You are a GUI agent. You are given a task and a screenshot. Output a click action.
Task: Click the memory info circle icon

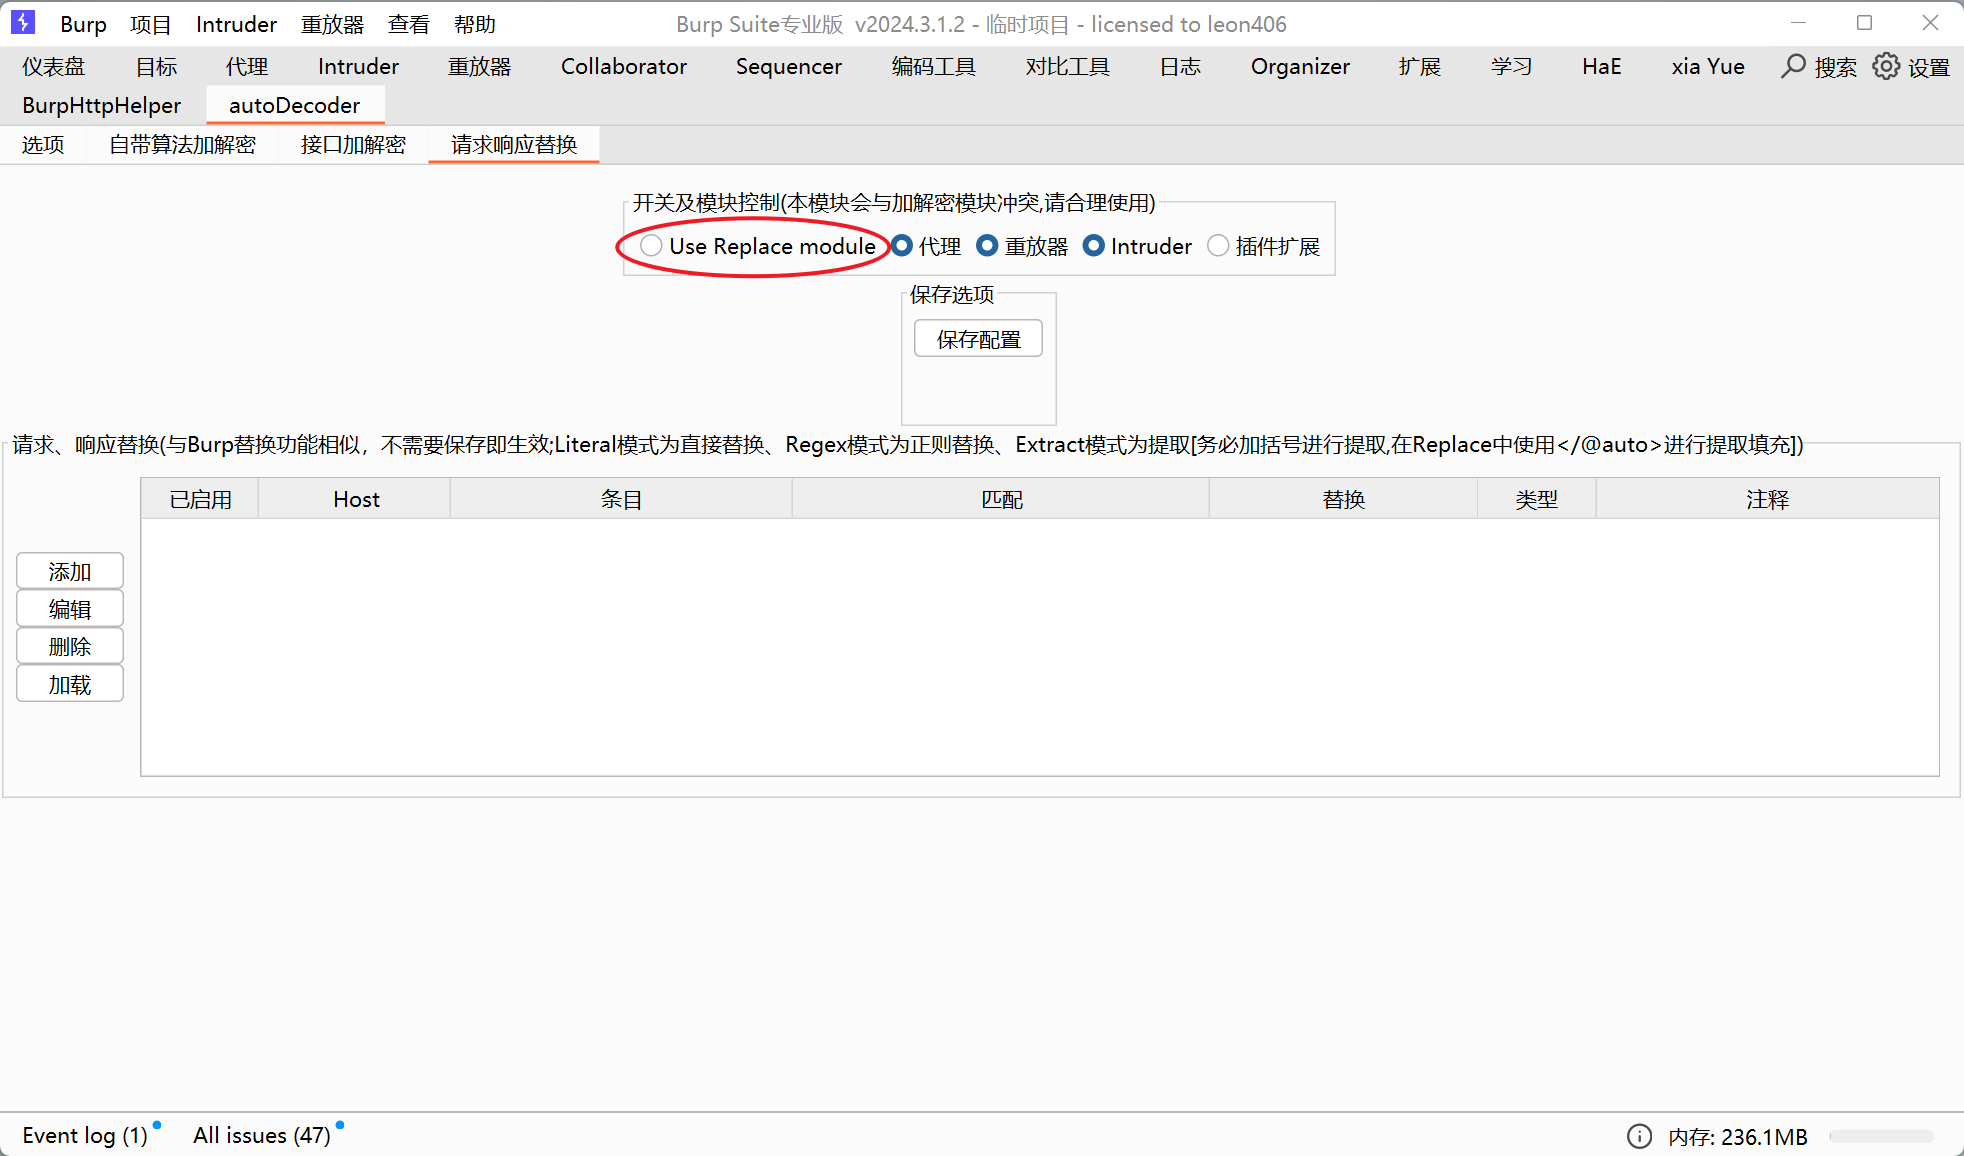pyautogui.click(x=1639, y=1136)
